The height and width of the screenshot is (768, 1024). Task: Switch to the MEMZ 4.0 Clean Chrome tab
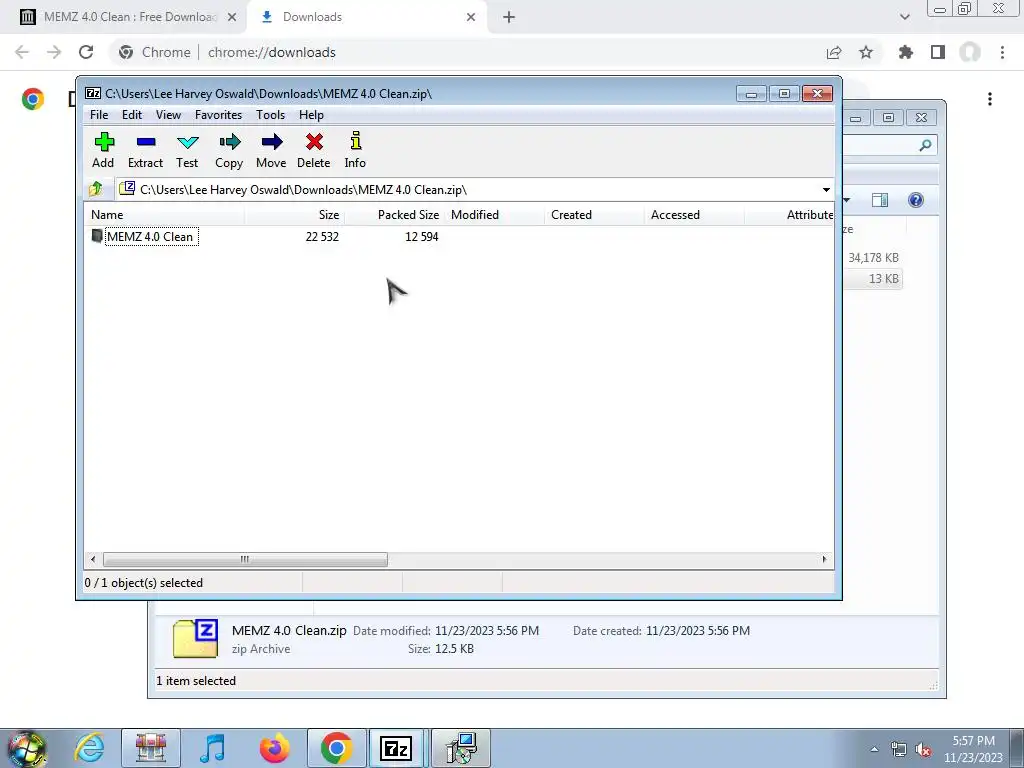pos(123,17)
